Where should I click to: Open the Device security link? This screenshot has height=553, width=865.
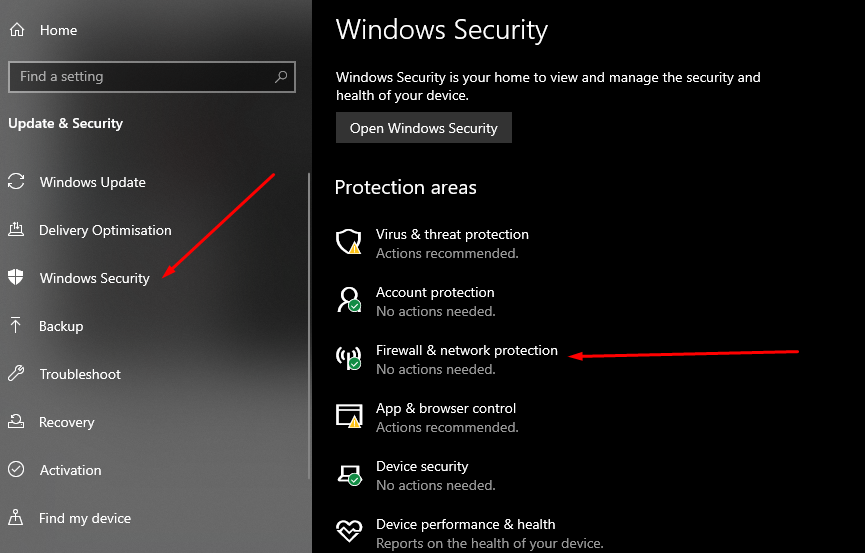coord(422,466)
